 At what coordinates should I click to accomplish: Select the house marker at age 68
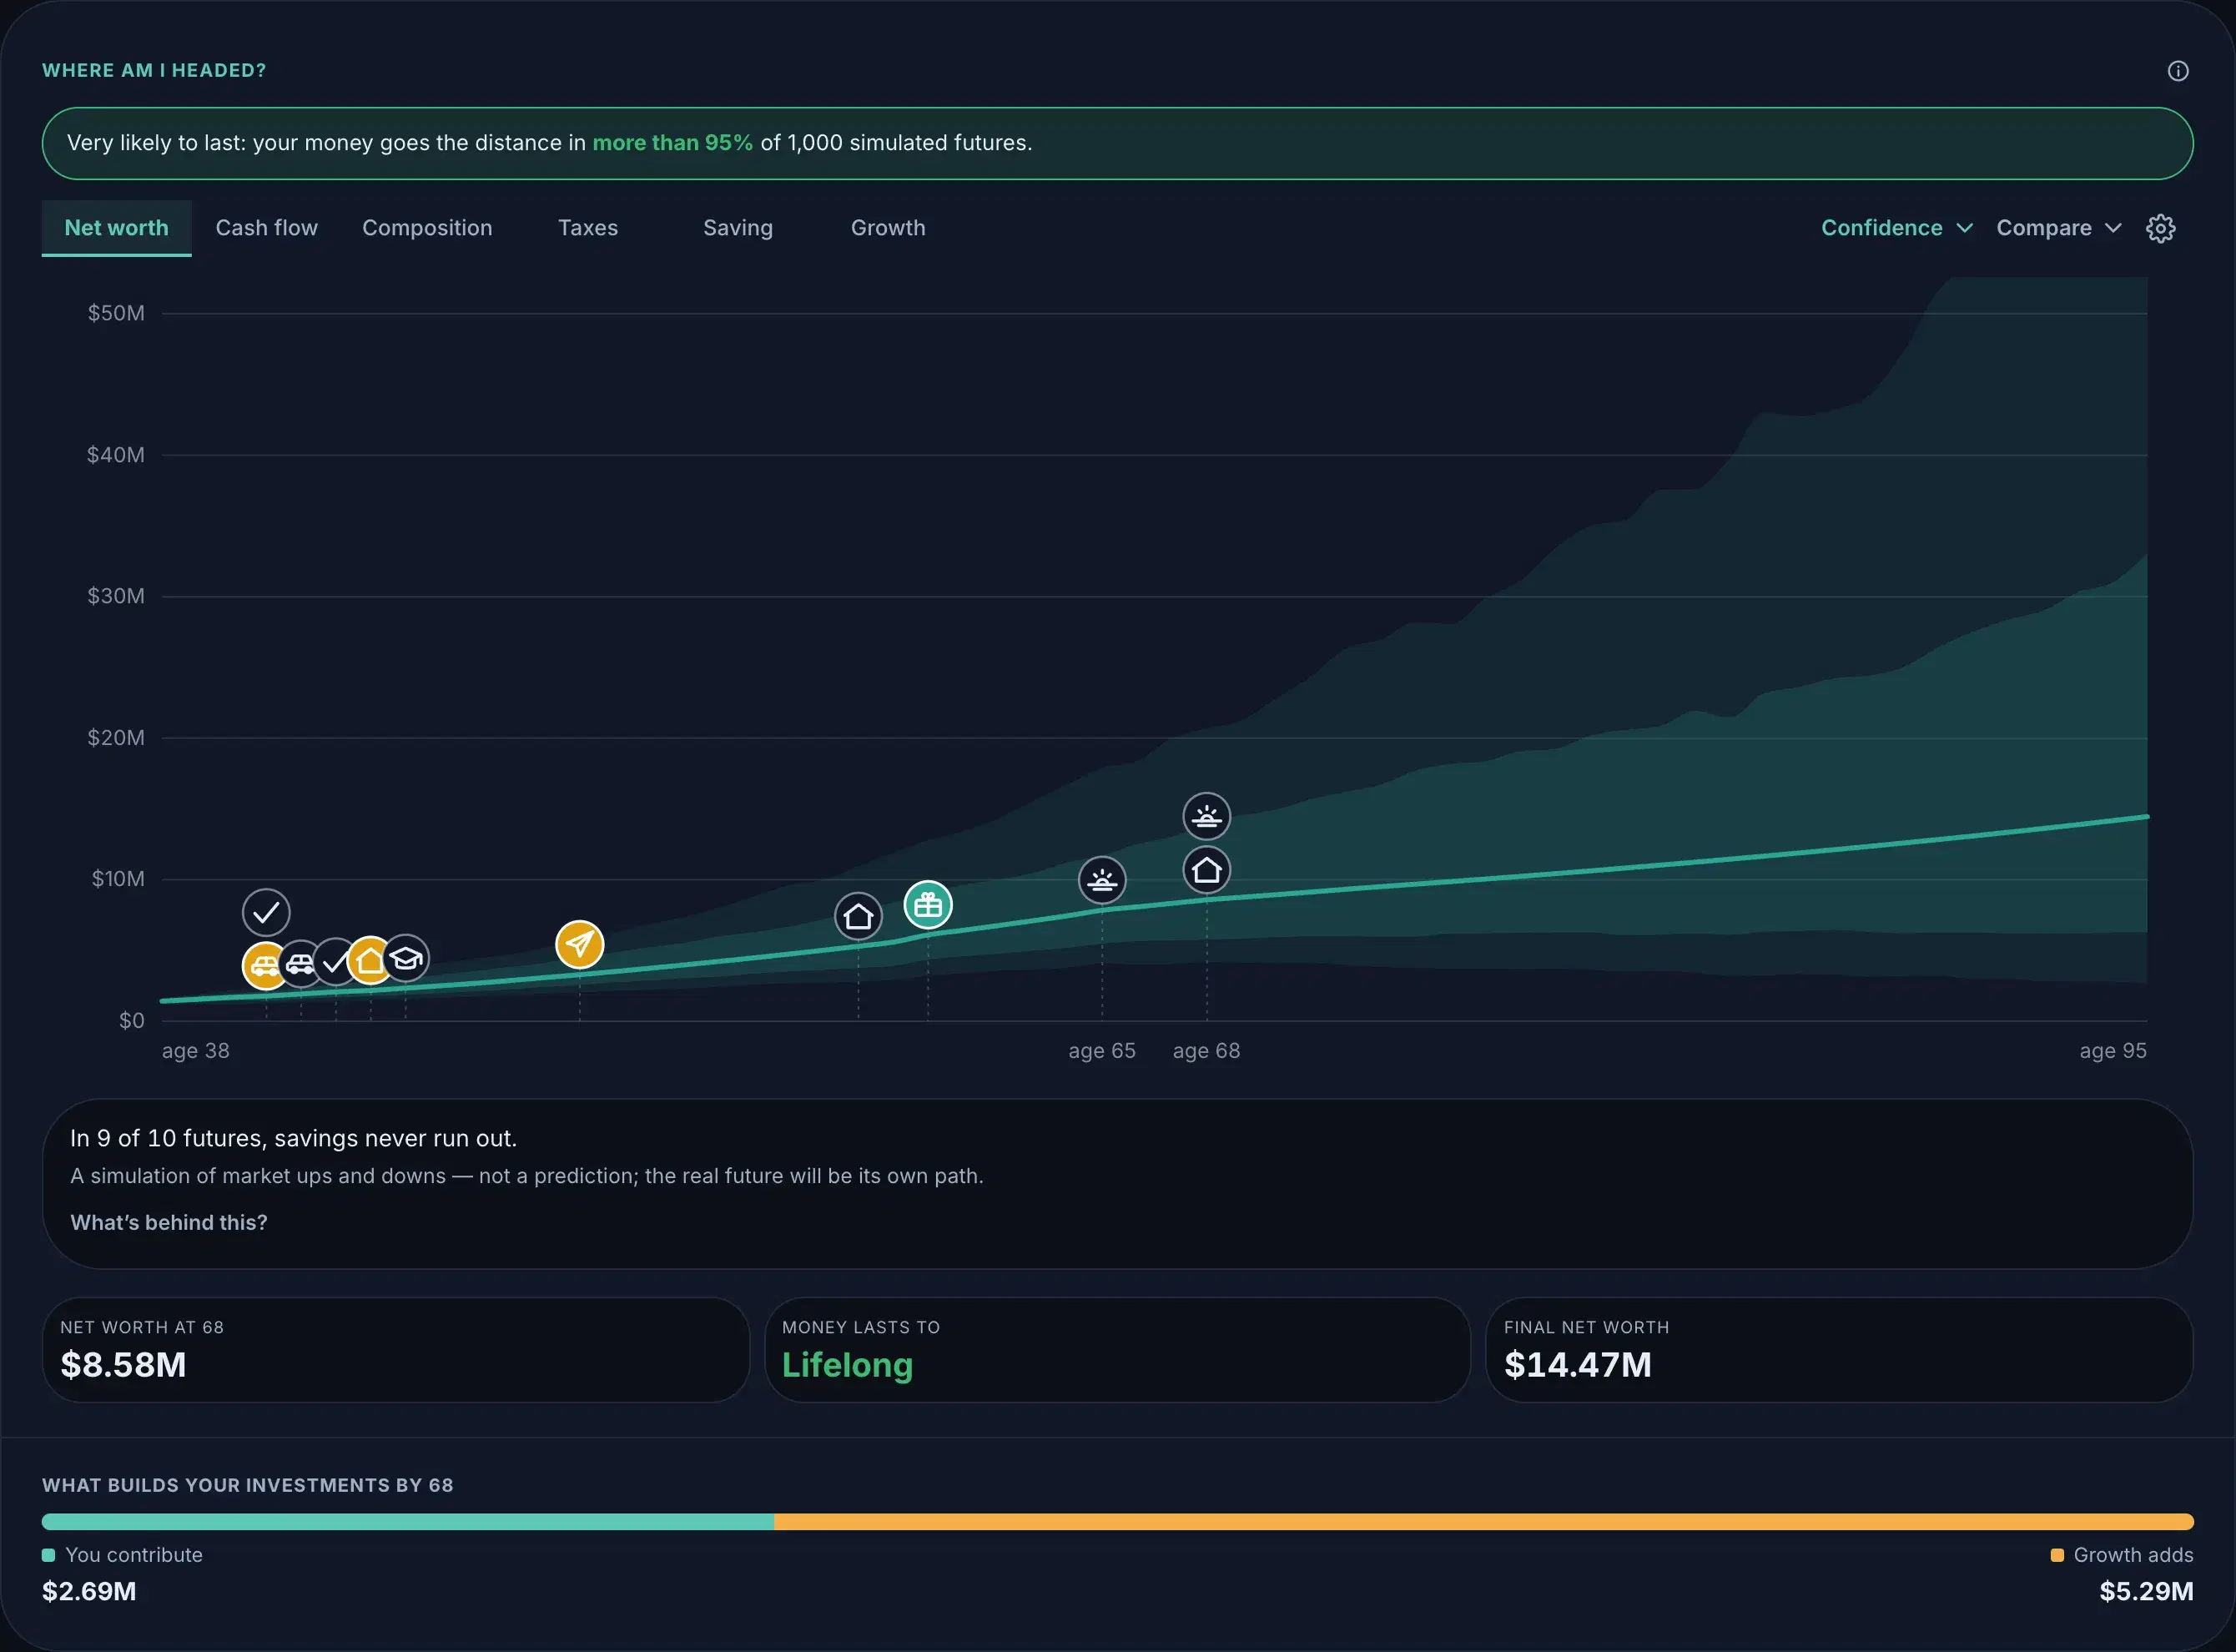tap(1207, 870)
